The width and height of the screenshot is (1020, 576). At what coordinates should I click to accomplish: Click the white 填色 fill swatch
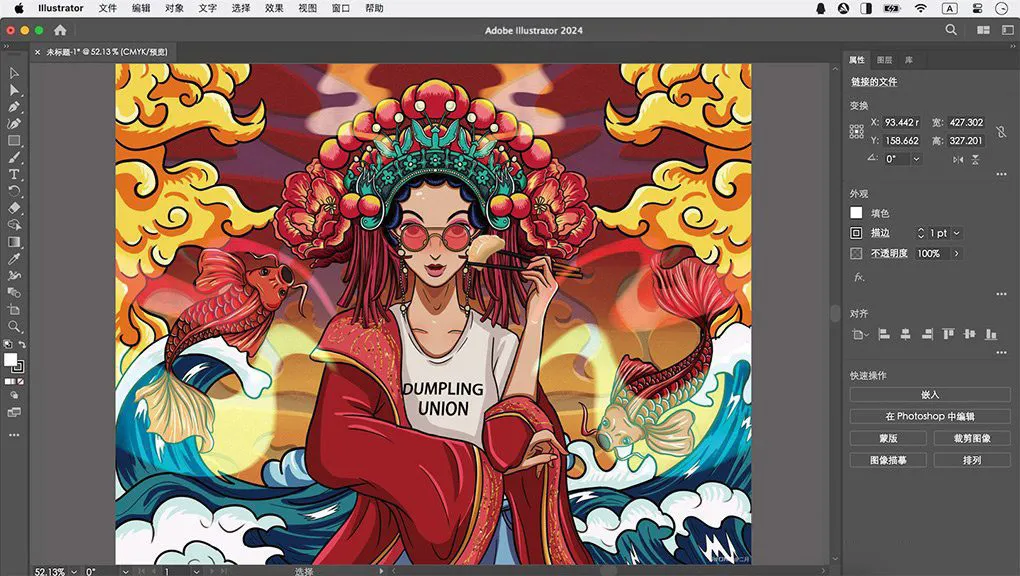pos(856,213)
